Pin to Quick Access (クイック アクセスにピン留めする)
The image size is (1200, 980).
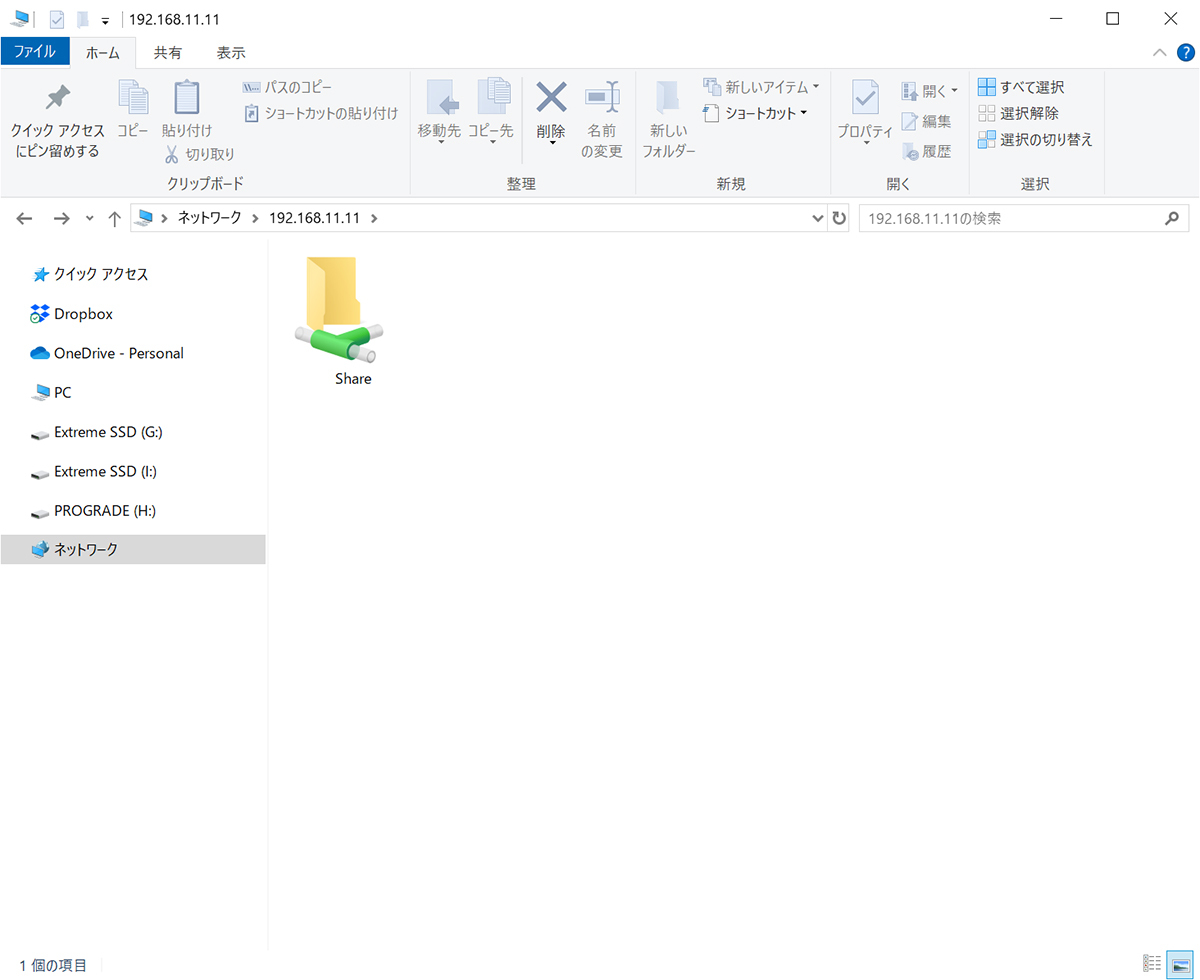[58, 120]
